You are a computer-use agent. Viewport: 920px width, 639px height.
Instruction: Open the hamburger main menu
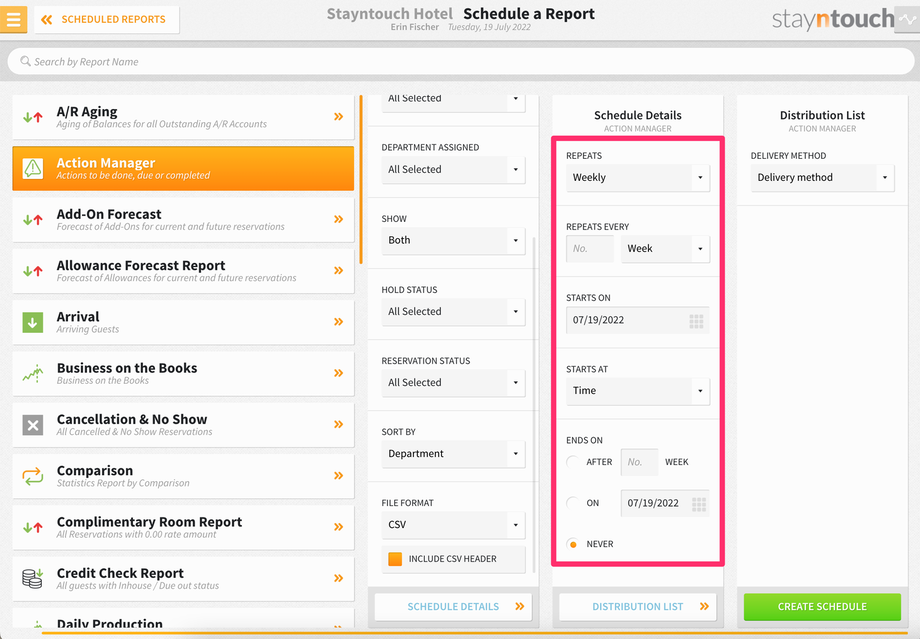[13, 19]
